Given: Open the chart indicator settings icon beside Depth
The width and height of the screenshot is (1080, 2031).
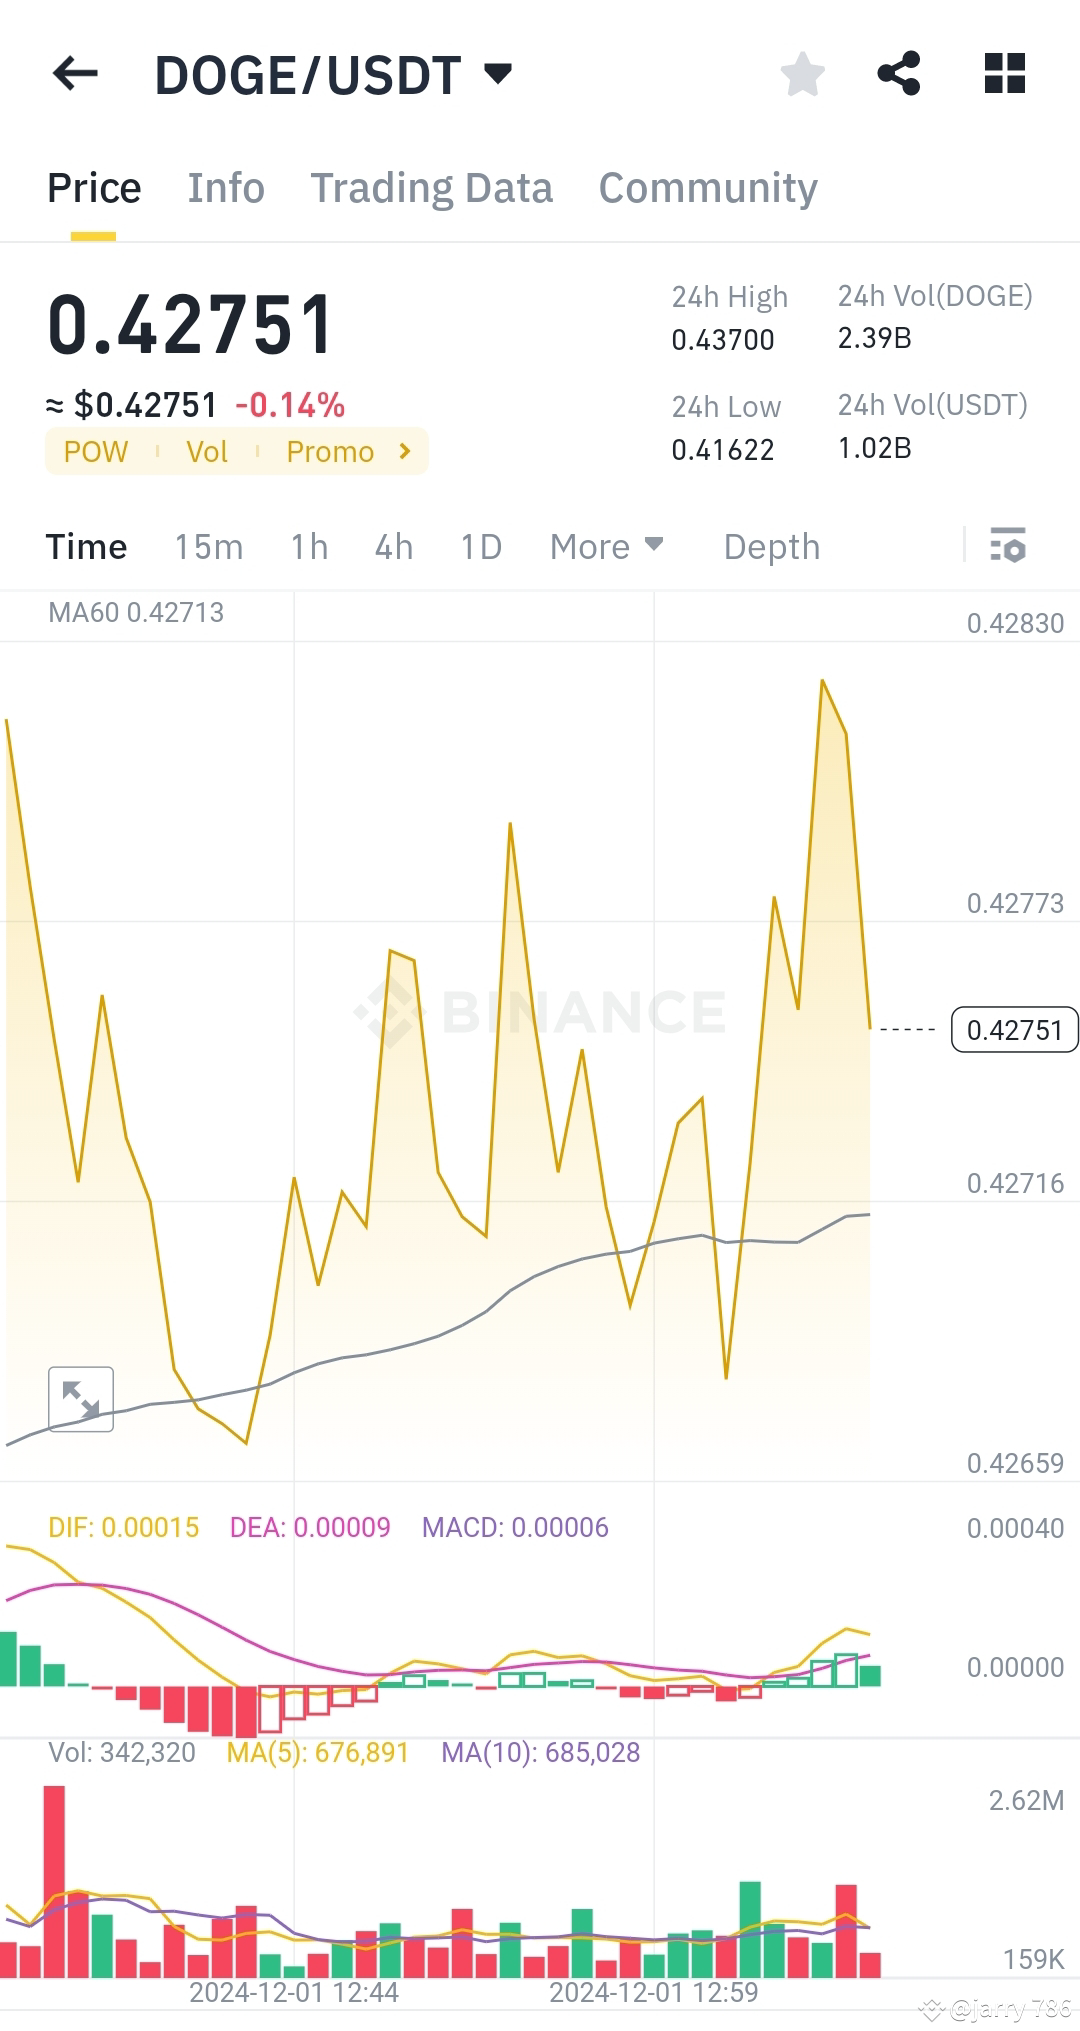Looking at the screenshot, I should 1008,547.
